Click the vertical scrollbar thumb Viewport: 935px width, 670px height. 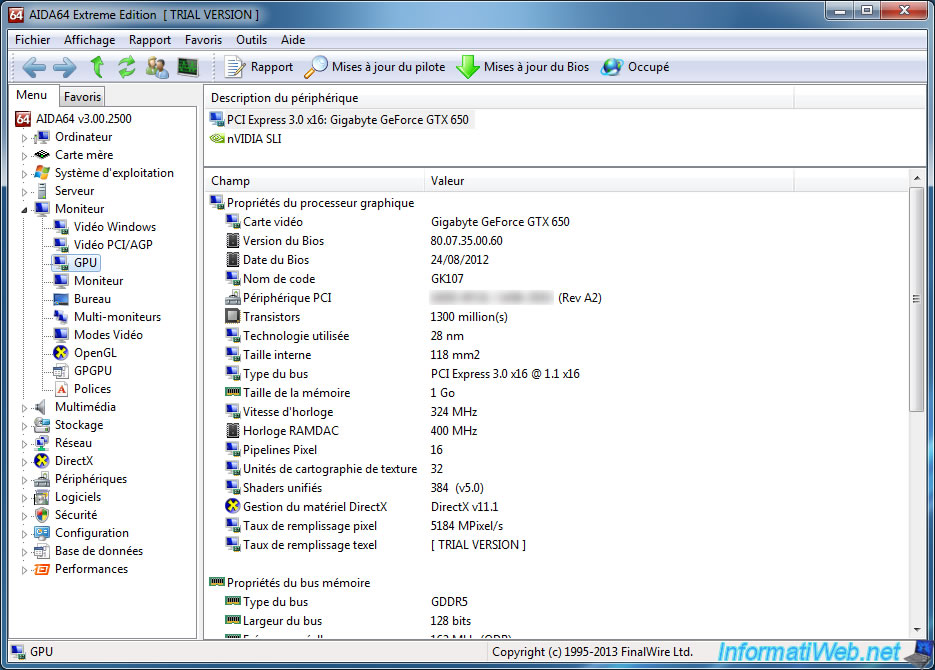click(x=917, y=299)
